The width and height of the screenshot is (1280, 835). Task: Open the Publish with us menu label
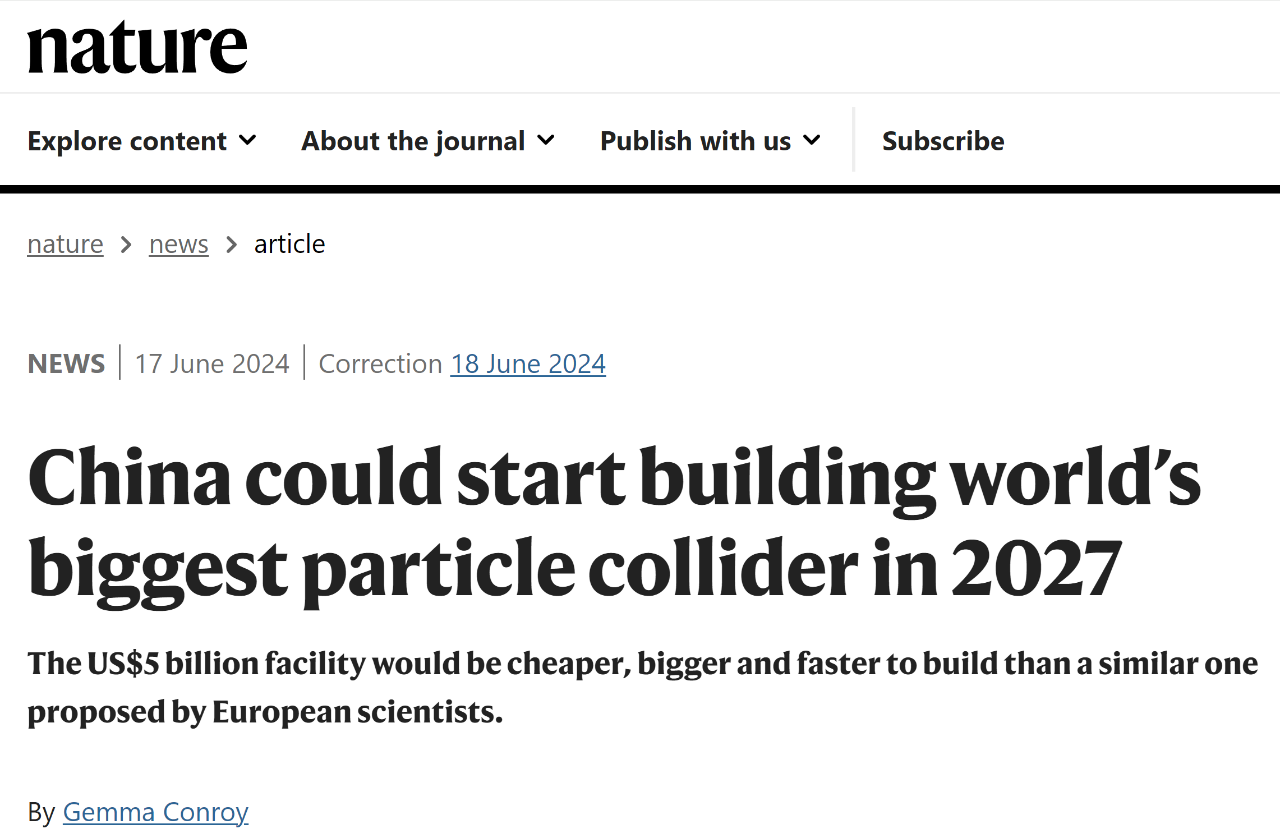point(695,141)
